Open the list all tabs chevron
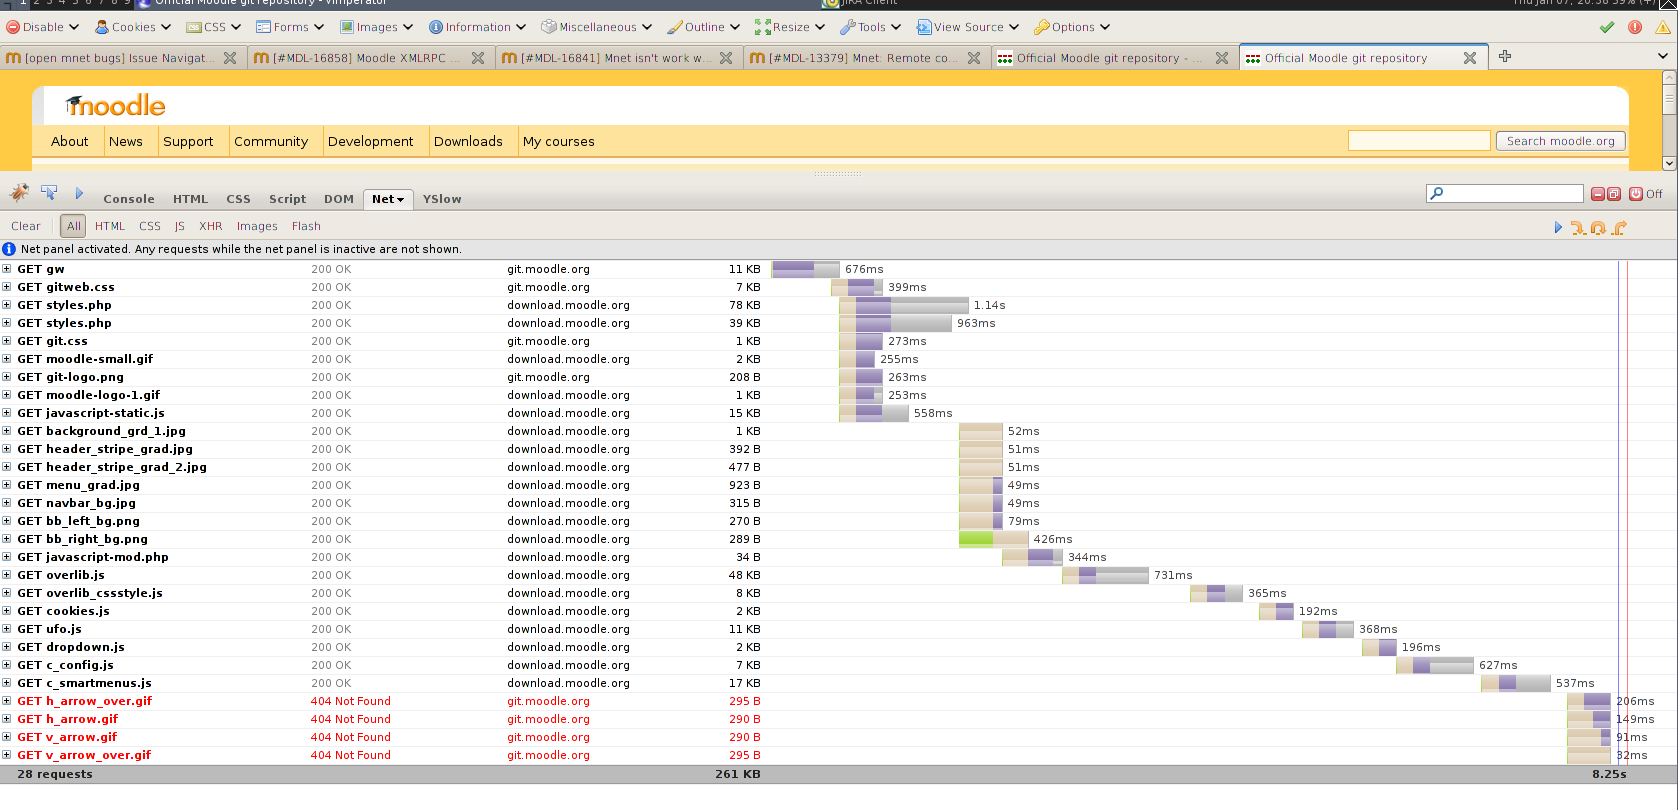Image resolution: width=1678 pixels, height=810 pixels. point(1663,57)
